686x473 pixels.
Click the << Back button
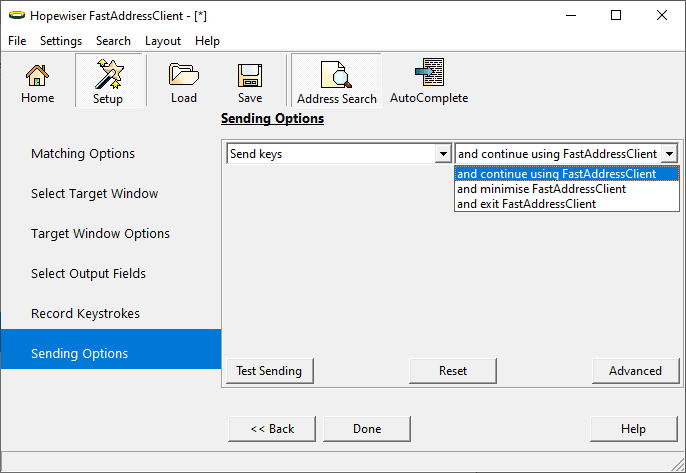272,429
